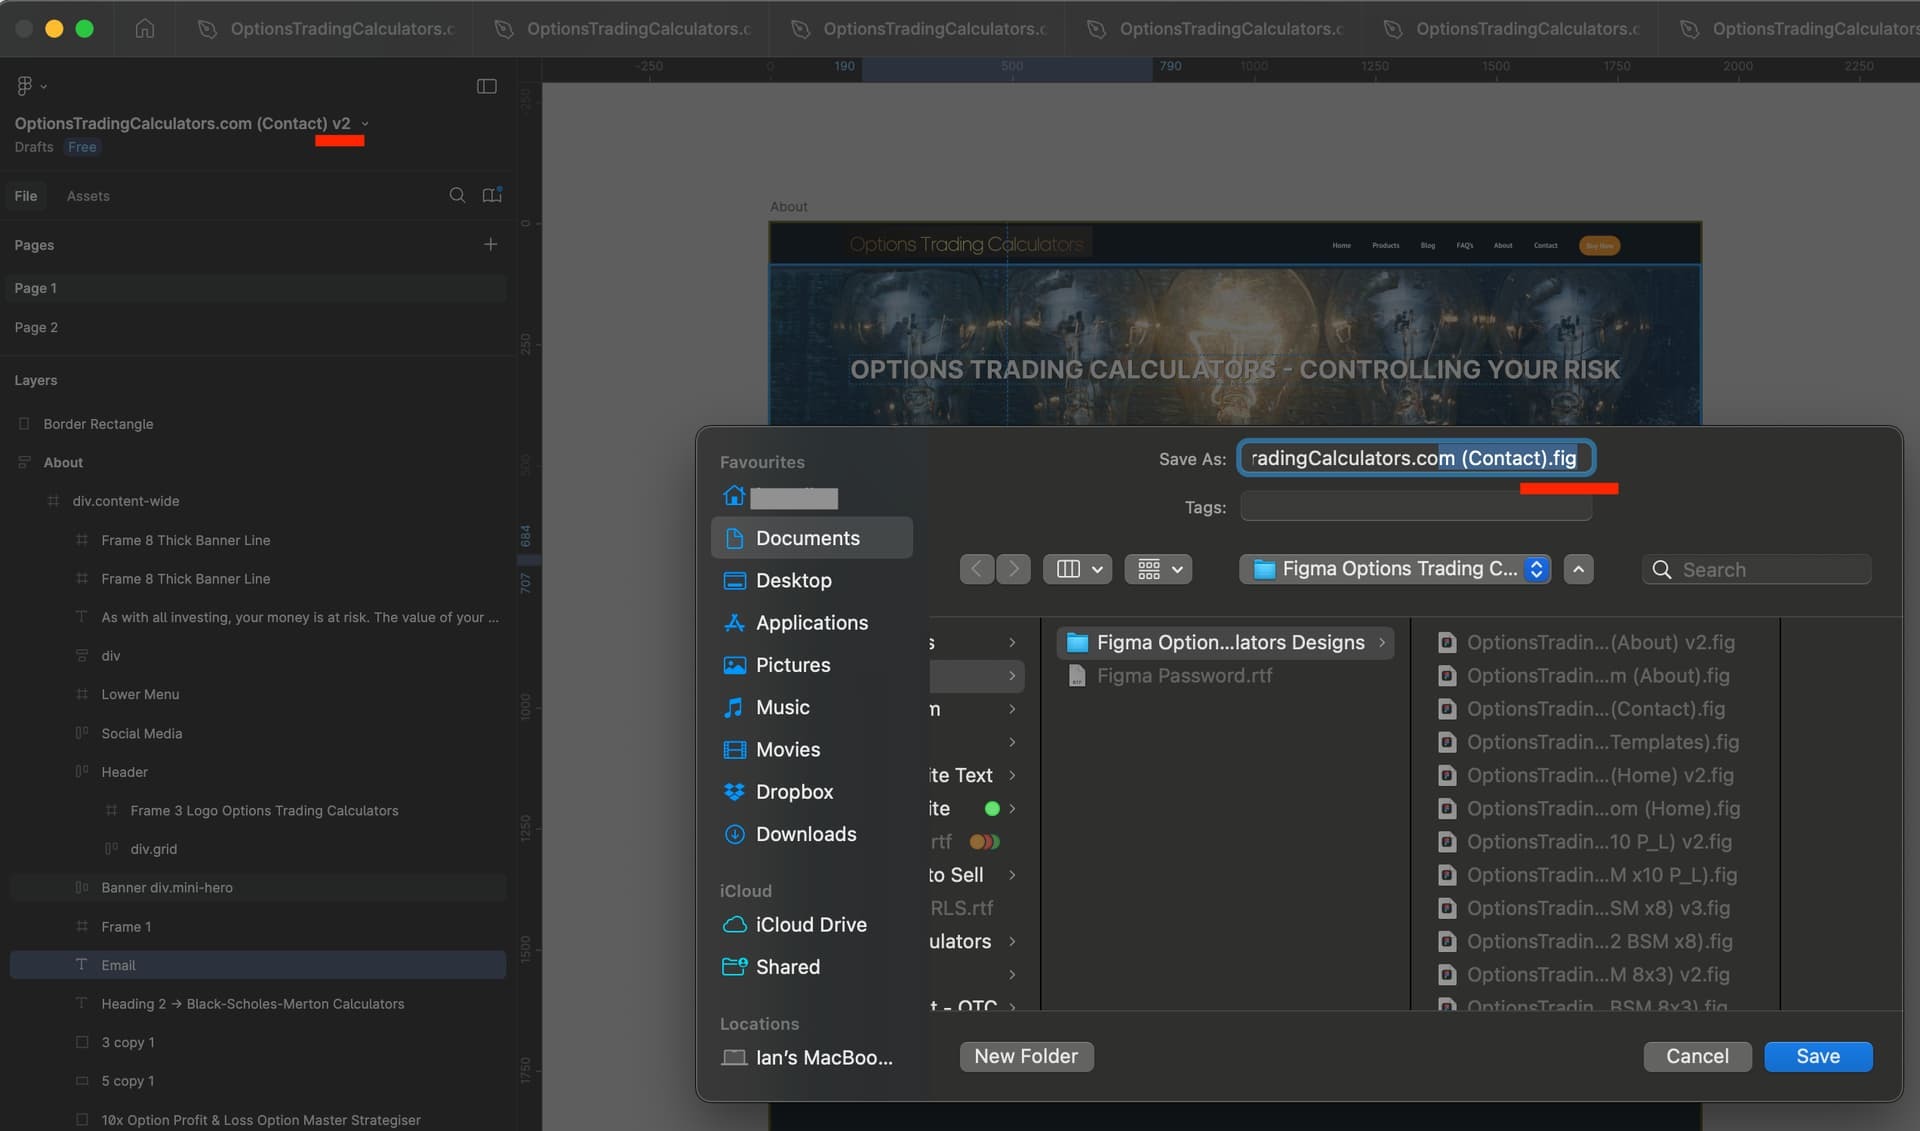Select the Lower Menu layer

click(258, 694)
